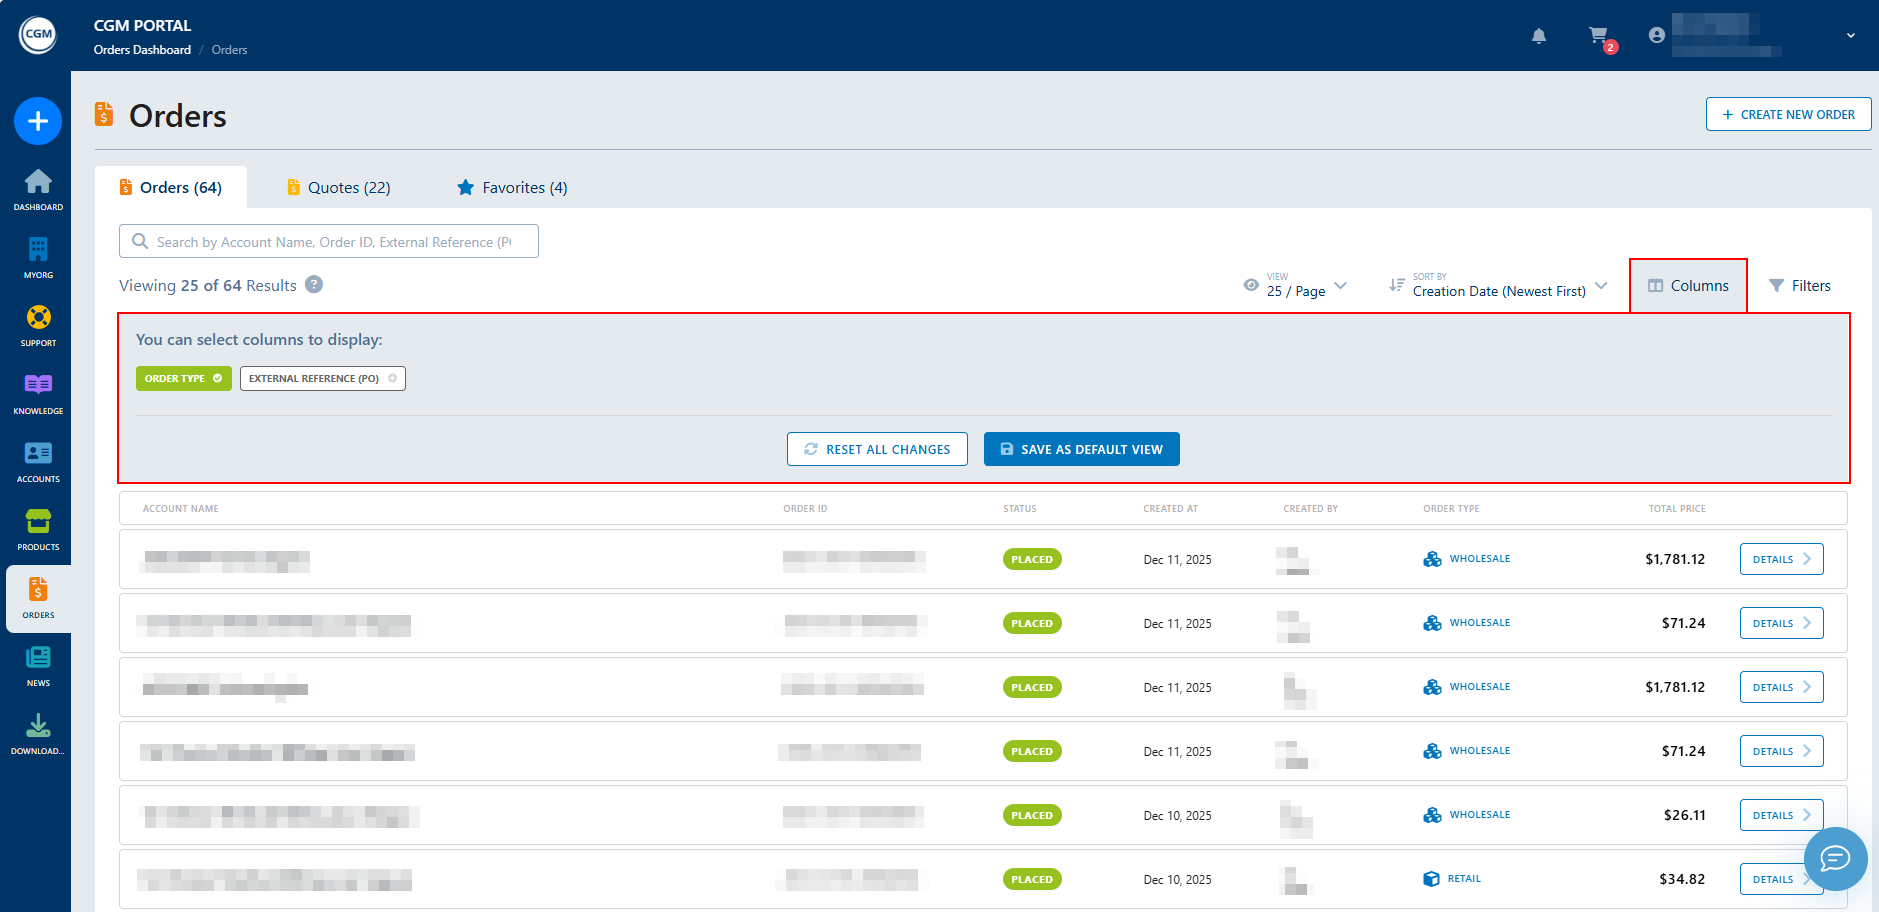Viewport: 1879px width, 912px height.
Task: Disable the Order Type column chip
Action: [184, 379]
